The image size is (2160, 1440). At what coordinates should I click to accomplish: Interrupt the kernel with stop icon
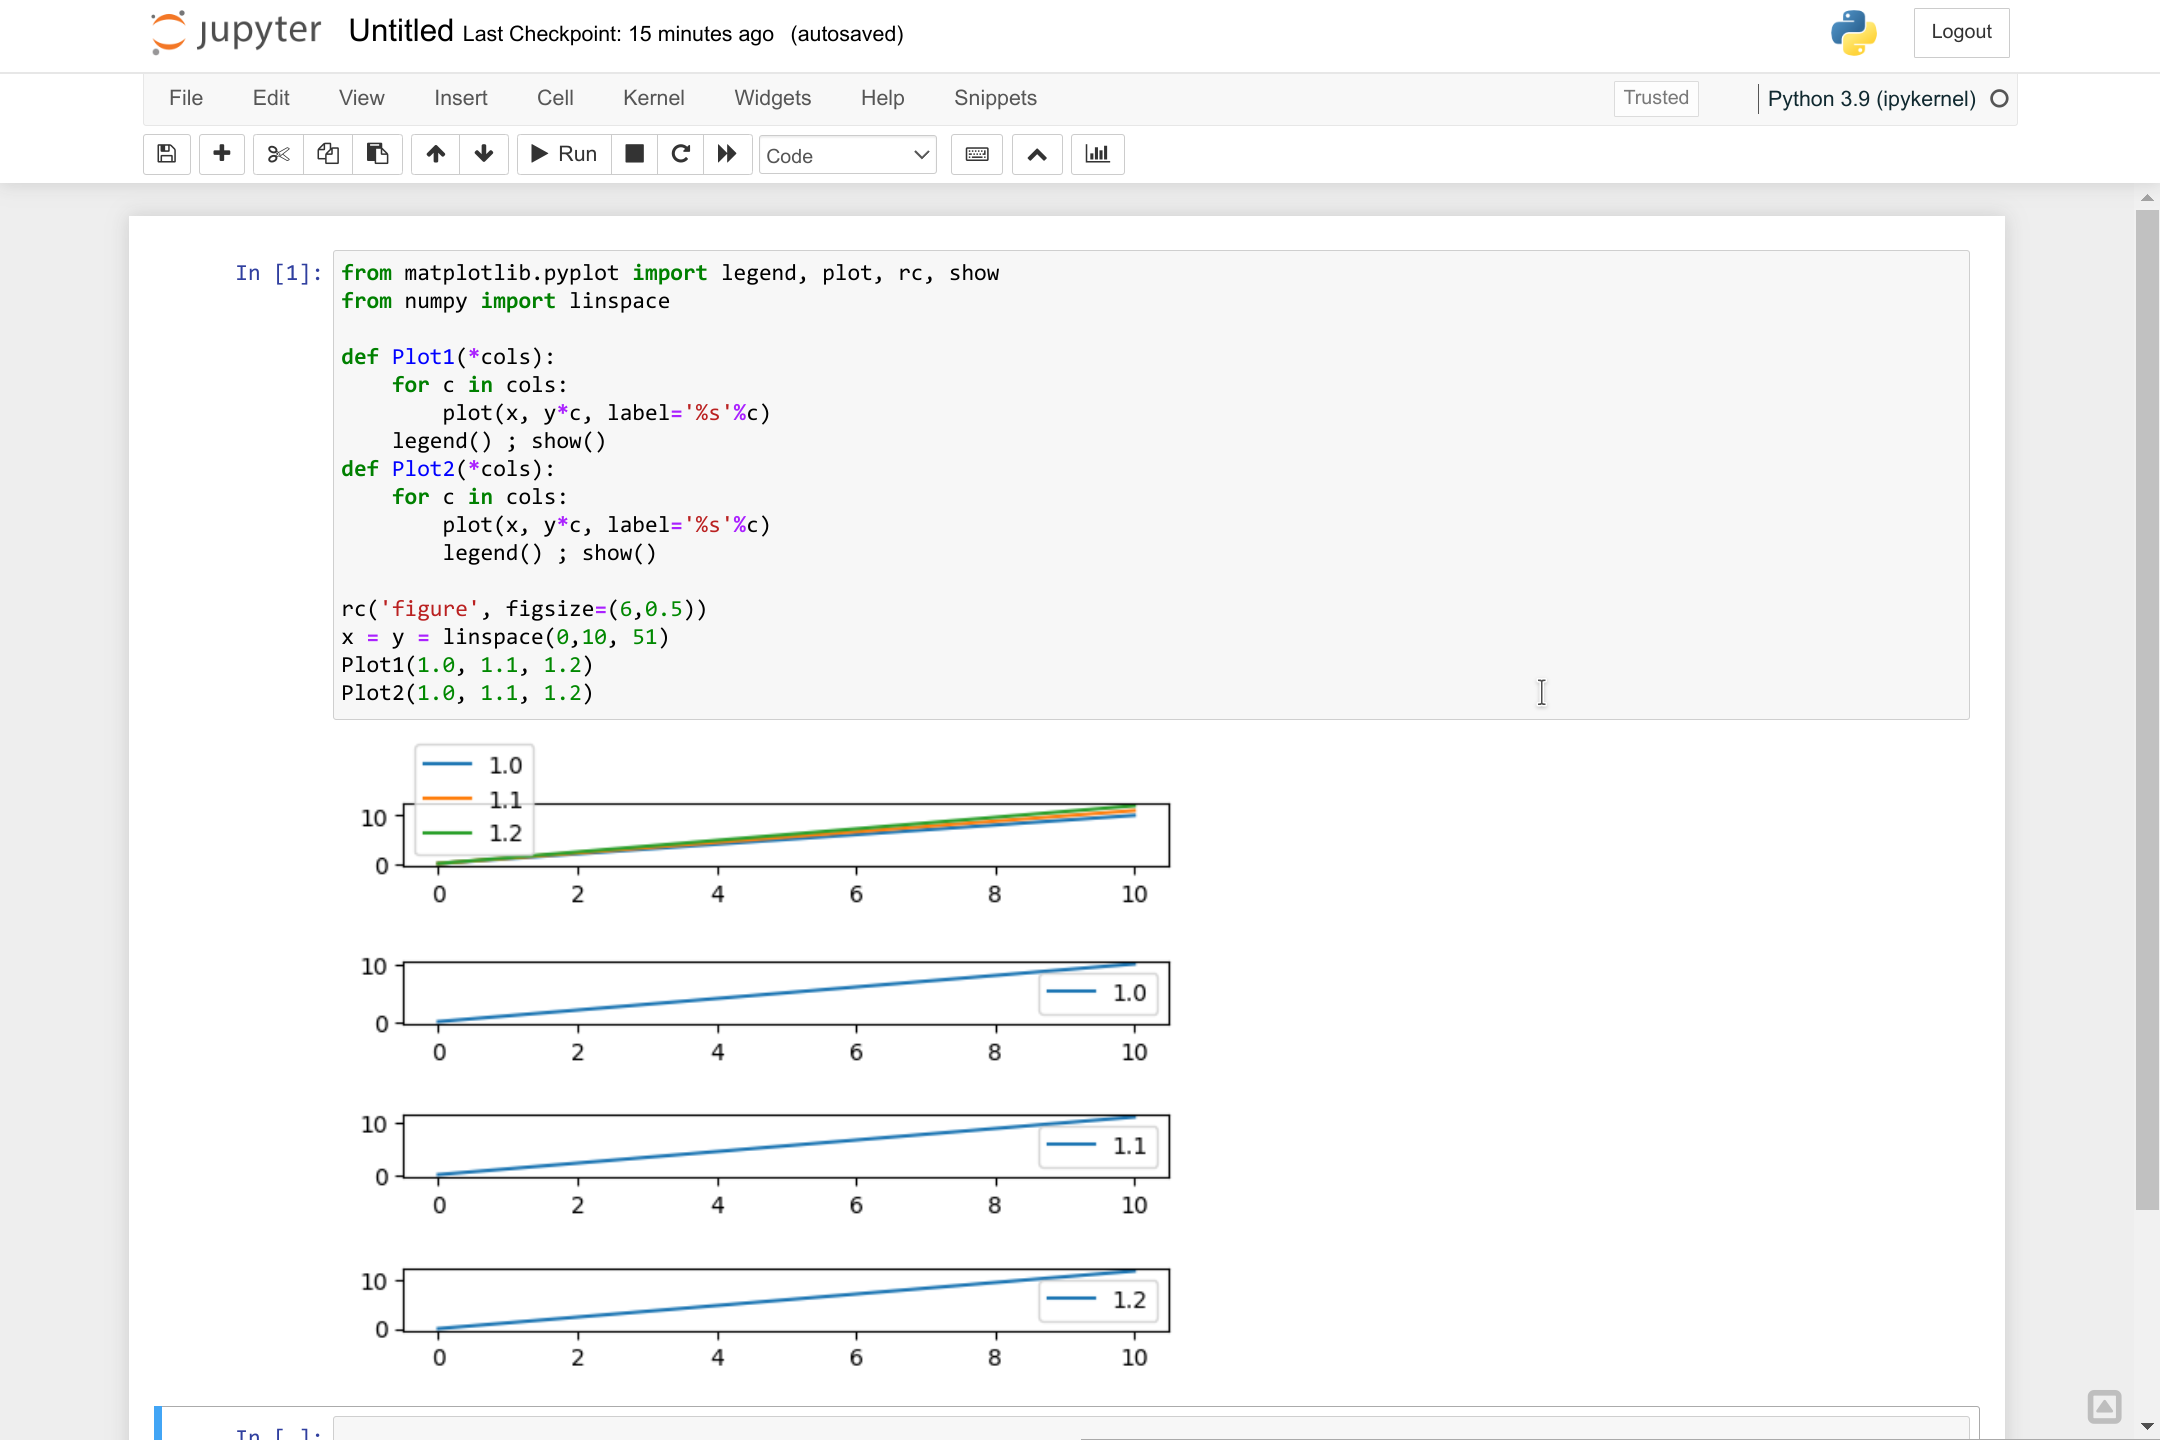click(x=634, y=154)
